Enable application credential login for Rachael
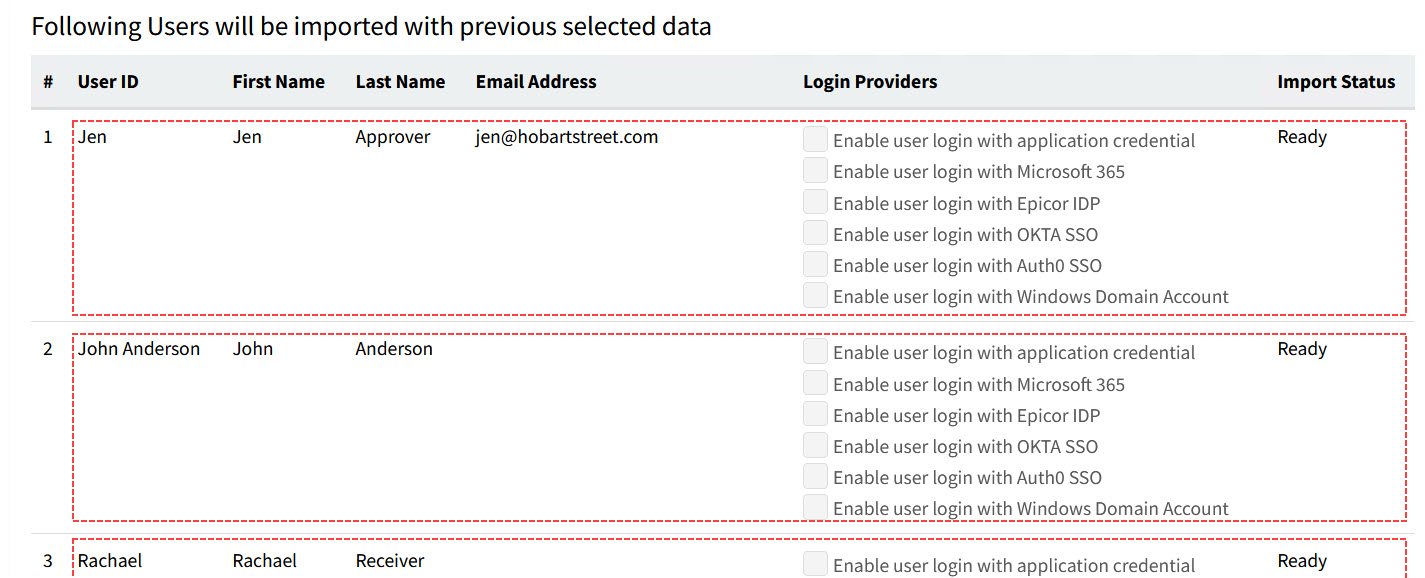 815,564
